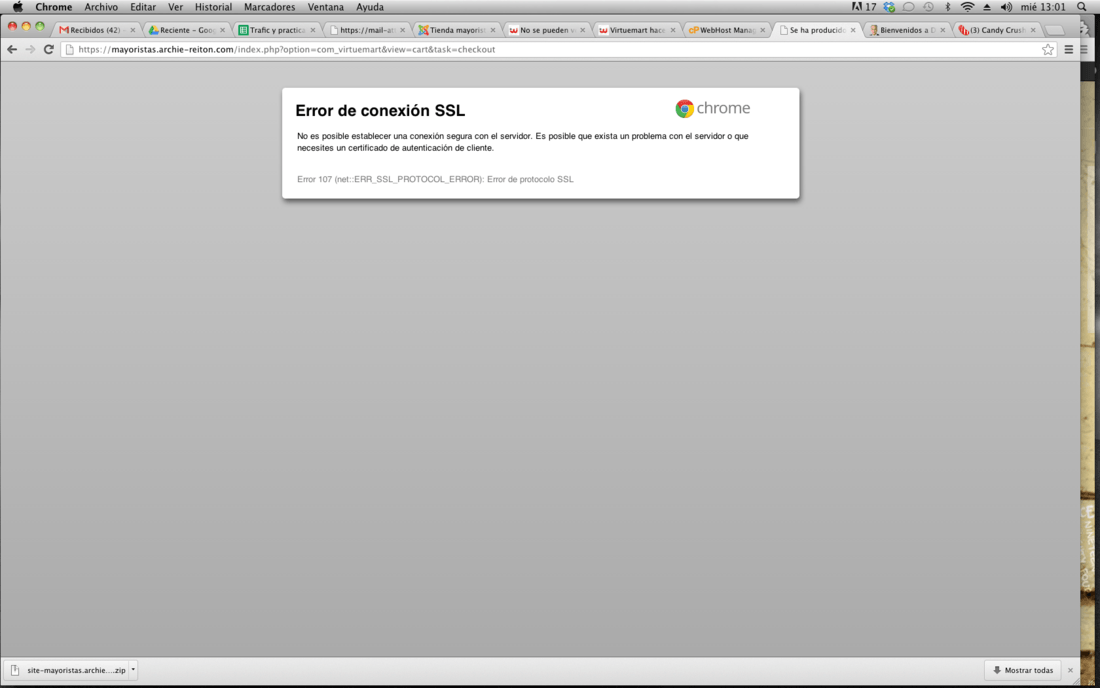Open the Apple menu
This screenshot has width=1100, height=688.
point(18,7)
